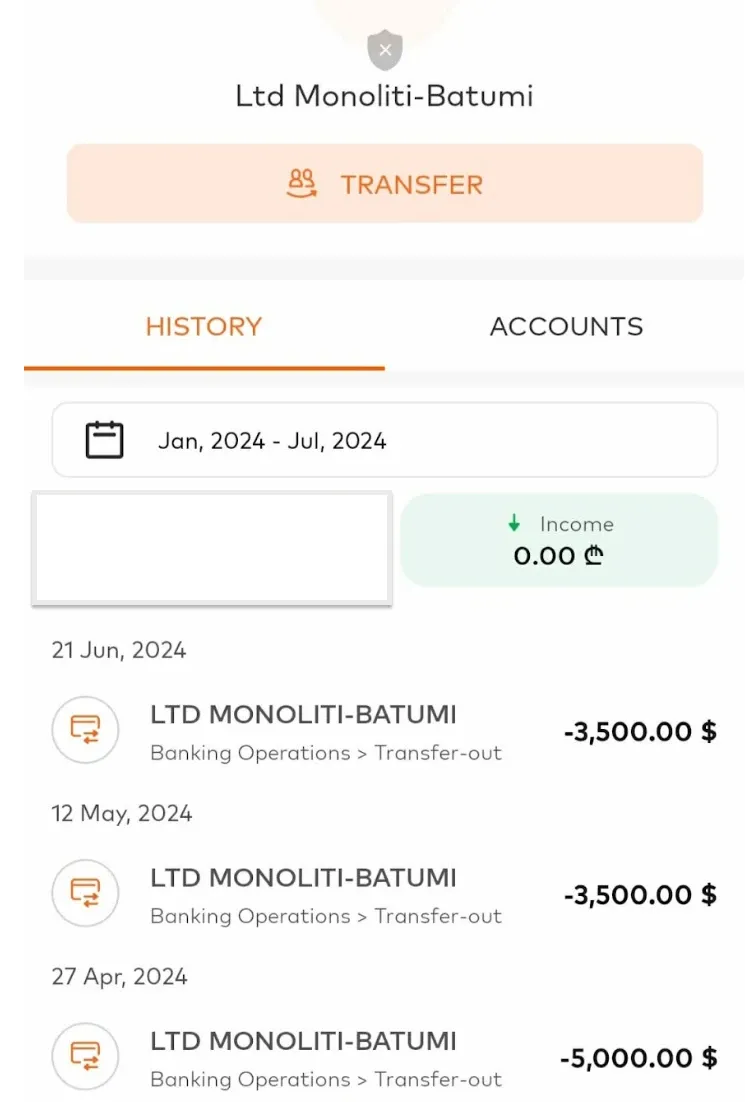Click the Ltd Monoliti-Batumi name heading

coord(384,96)
